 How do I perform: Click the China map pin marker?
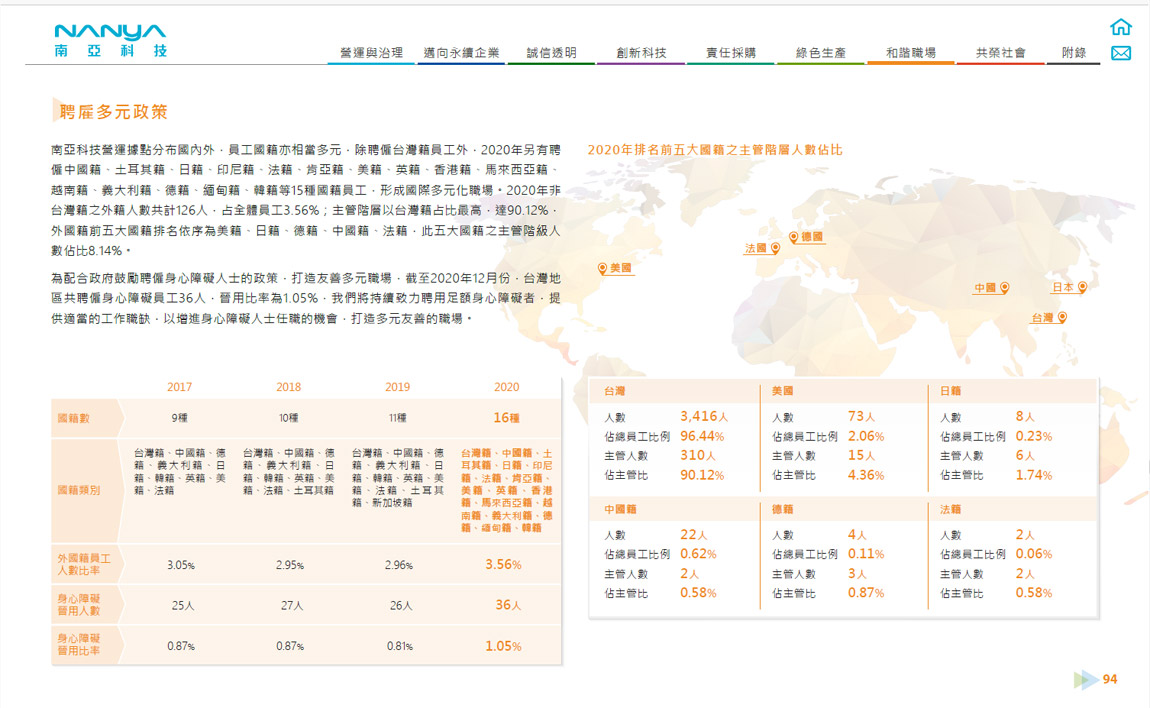point(1004,288)
